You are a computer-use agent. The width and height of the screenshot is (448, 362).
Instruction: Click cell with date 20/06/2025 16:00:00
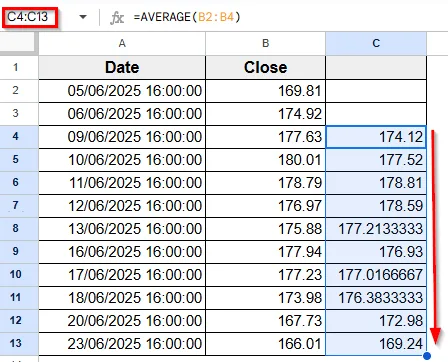(x=122, y=321)
